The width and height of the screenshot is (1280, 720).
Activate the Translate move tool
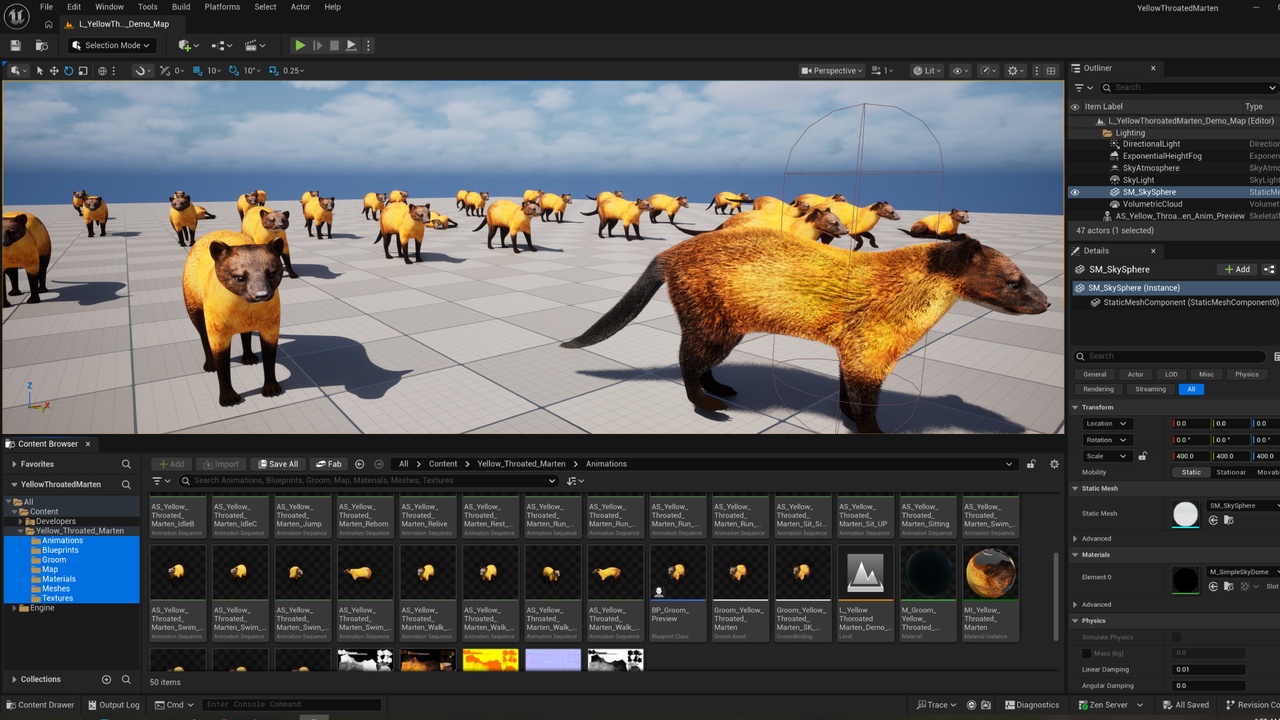54,71
